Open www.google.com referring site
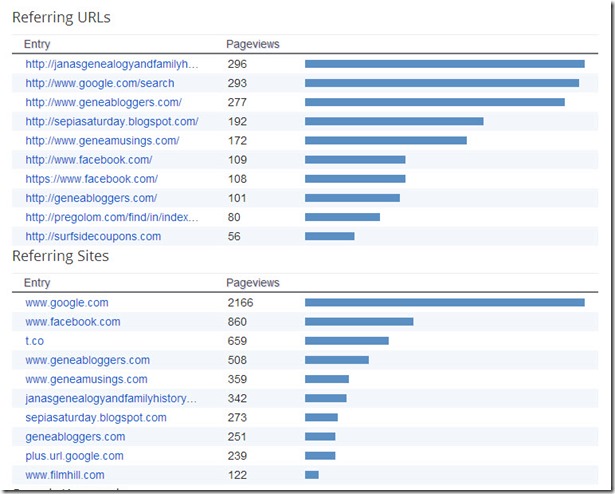 coord(67,303)
